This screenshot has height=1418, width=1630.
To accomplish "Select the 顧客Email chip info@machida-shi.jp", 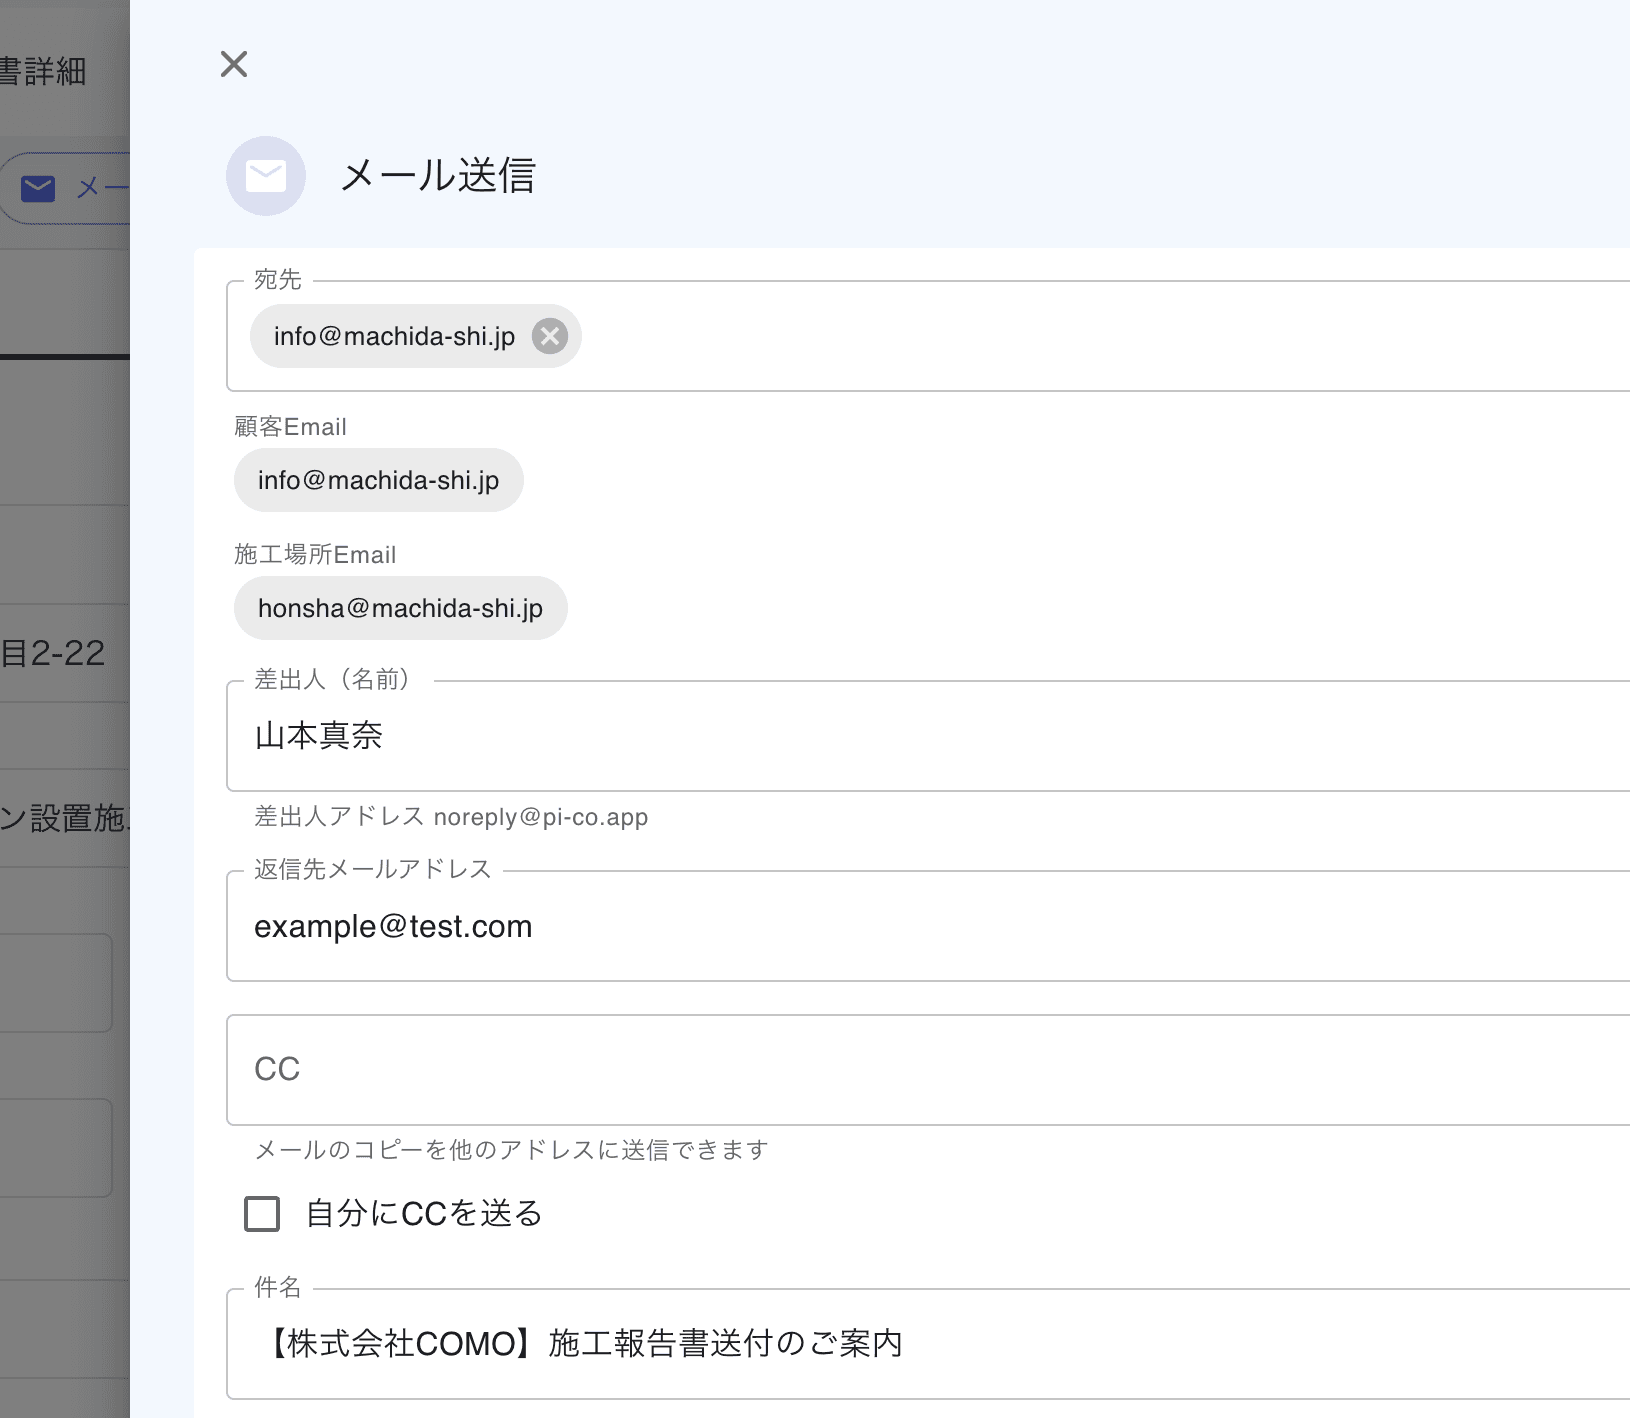I will (x=379, y=480).
